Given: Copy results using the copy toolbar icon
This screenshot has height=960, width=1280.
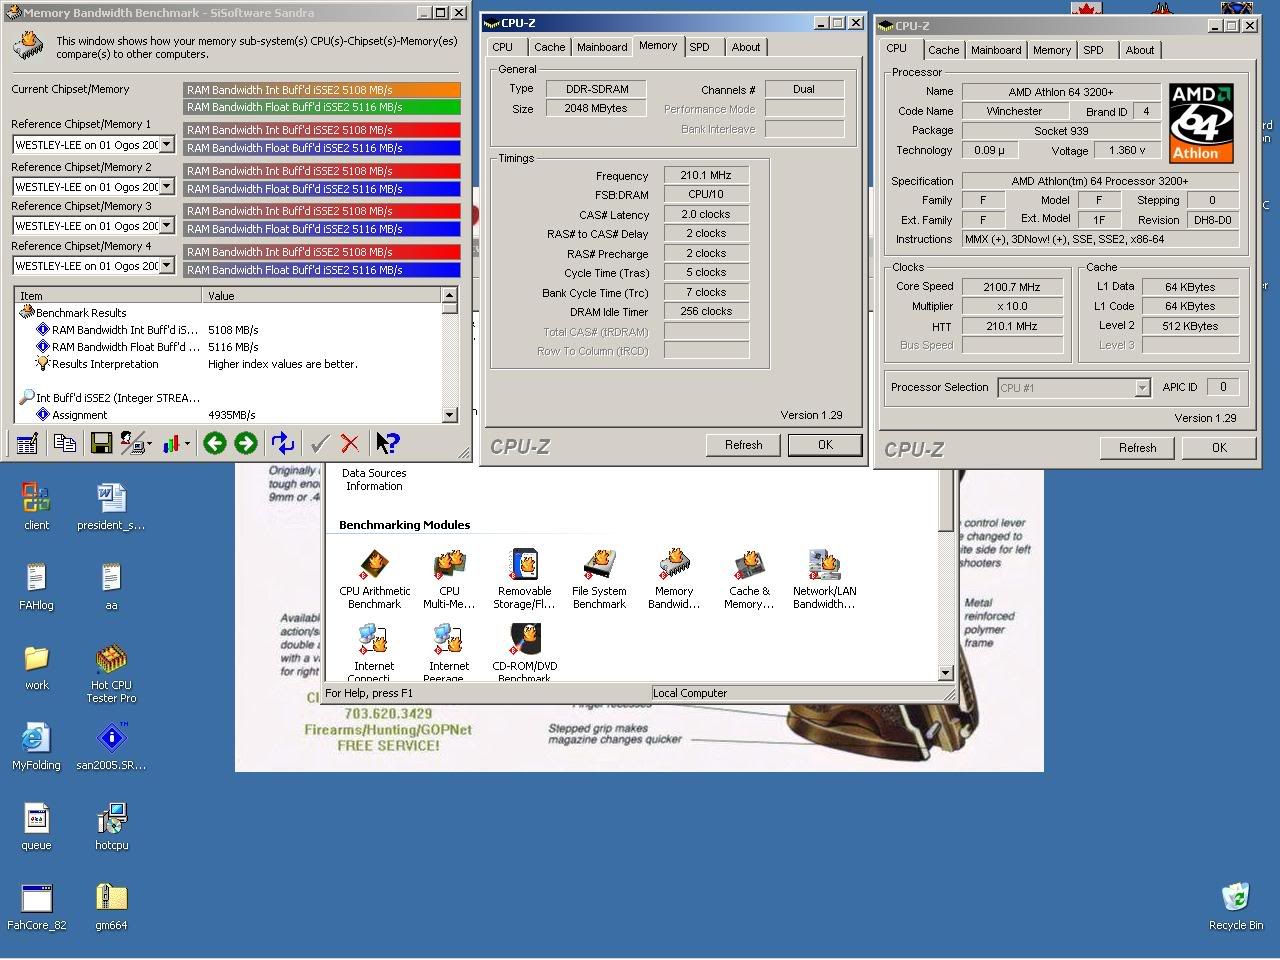Looking at the screenshot, I should pos(64,442).
